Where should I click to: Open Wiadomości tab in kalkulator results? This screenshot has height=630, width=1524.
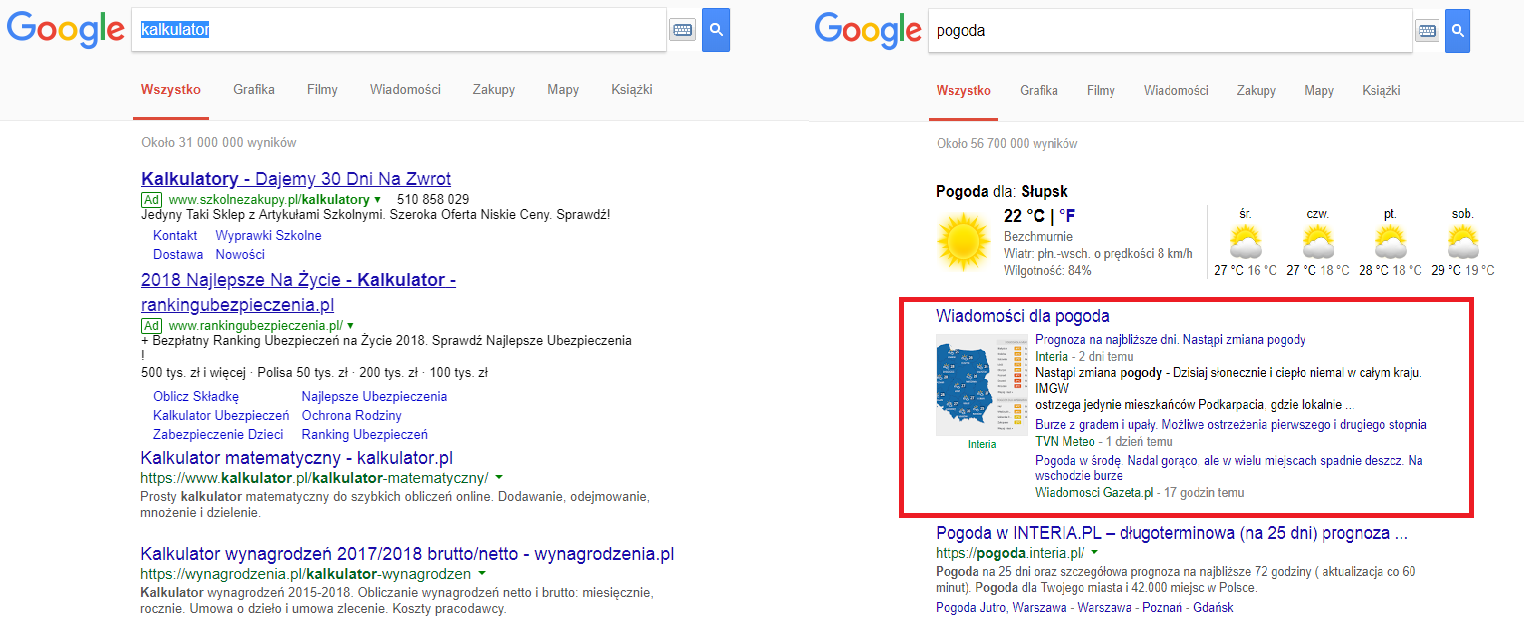pyautogui.click(x=405, y=89)
